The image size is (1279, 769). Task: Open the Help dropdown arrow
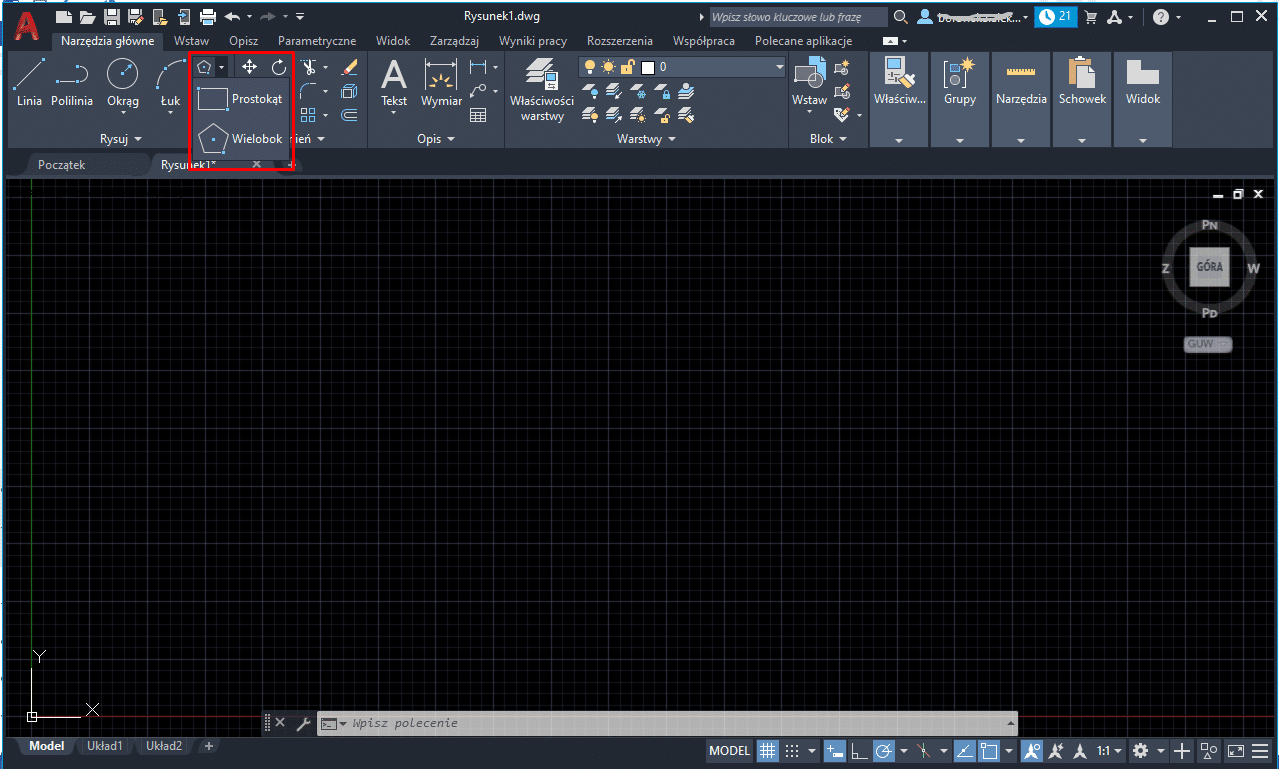[x=1178, y=17]
